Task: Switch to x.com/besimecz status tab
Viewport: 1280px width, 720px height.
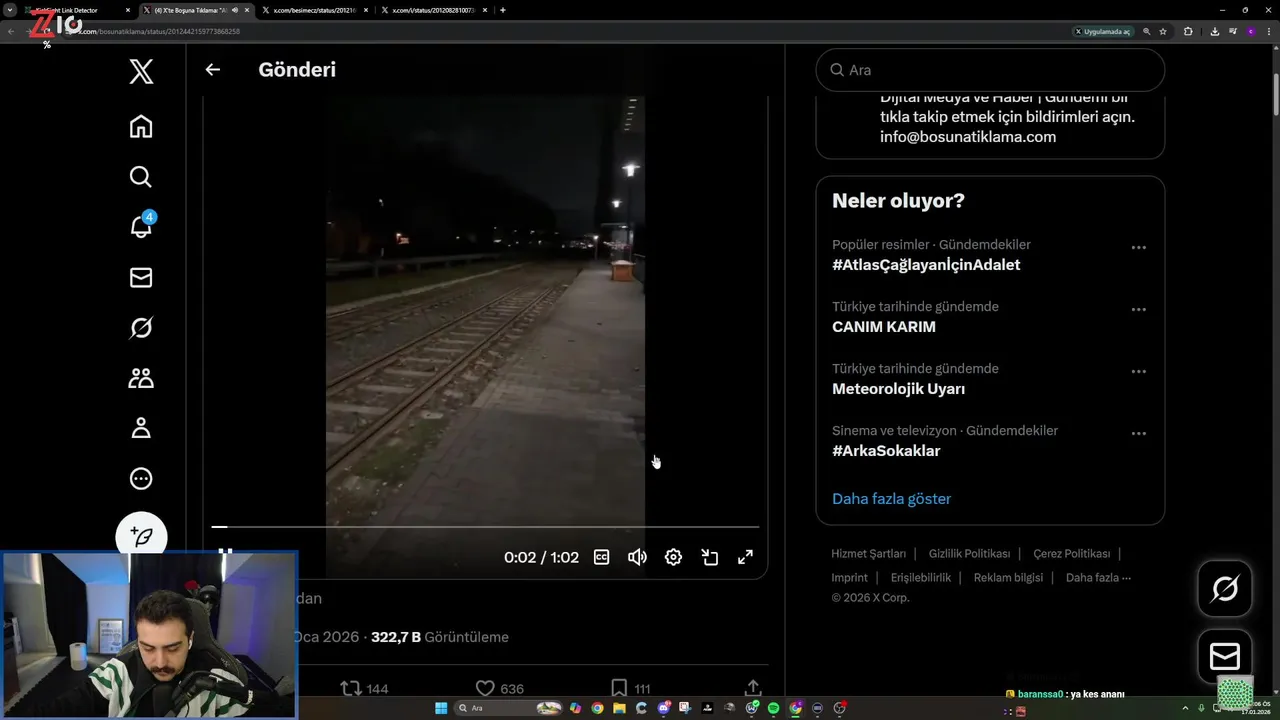Action: coord(314,10)
